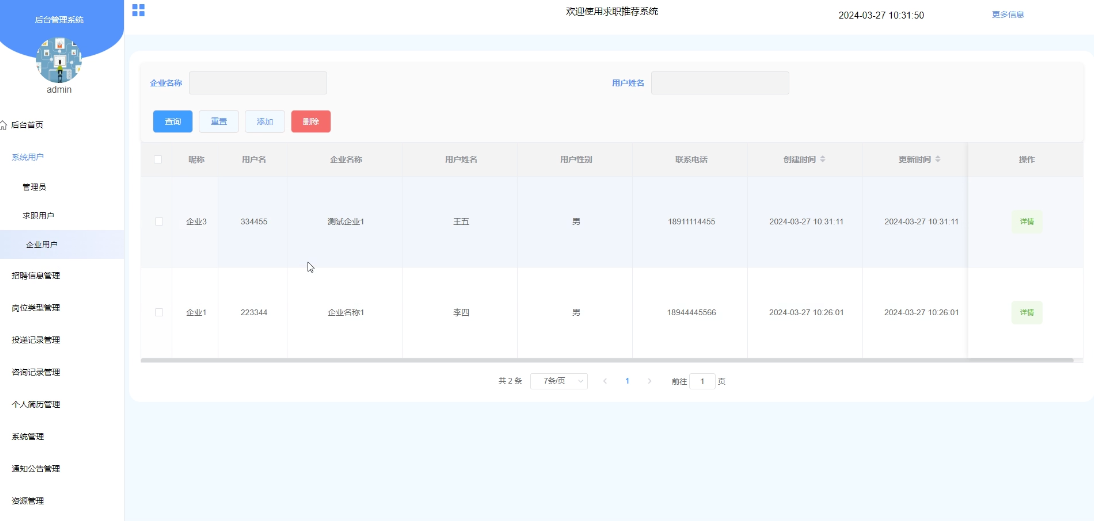
Task: Go to previous page arrow
Action: tap(605, 381)
